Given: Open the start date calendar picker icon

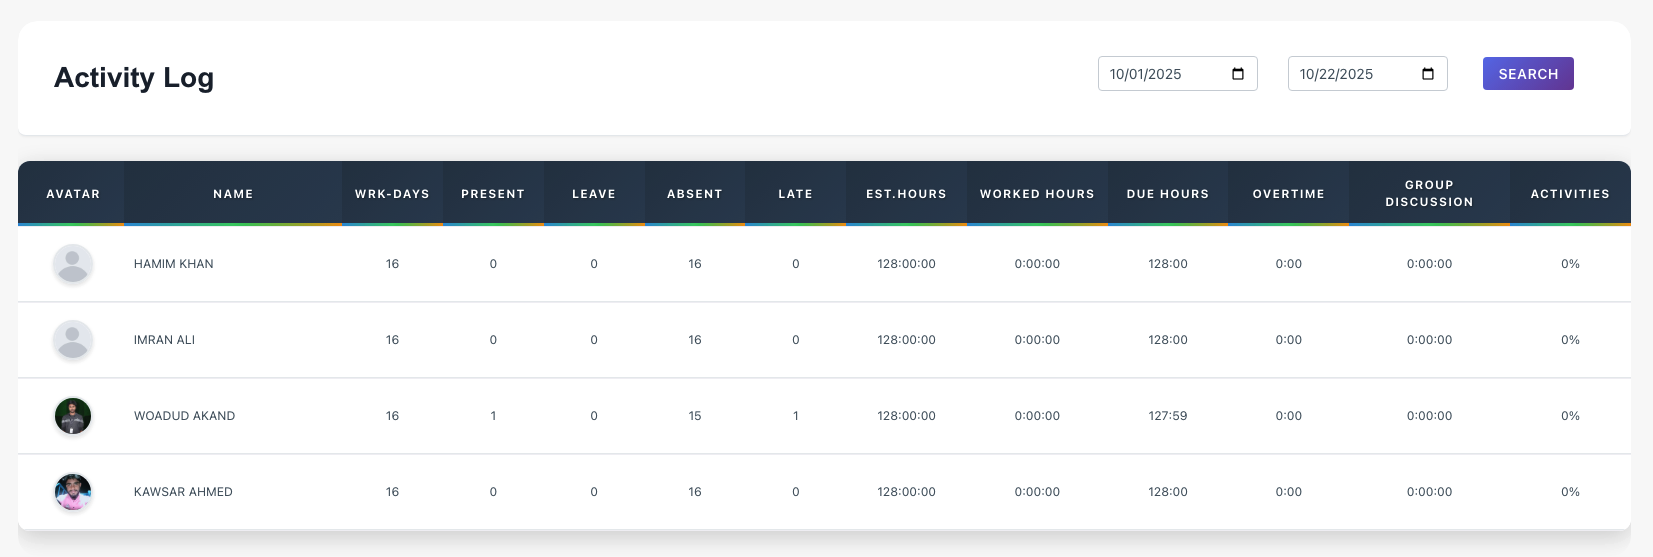Looking at the screenshot, I should pos(1238,74).
